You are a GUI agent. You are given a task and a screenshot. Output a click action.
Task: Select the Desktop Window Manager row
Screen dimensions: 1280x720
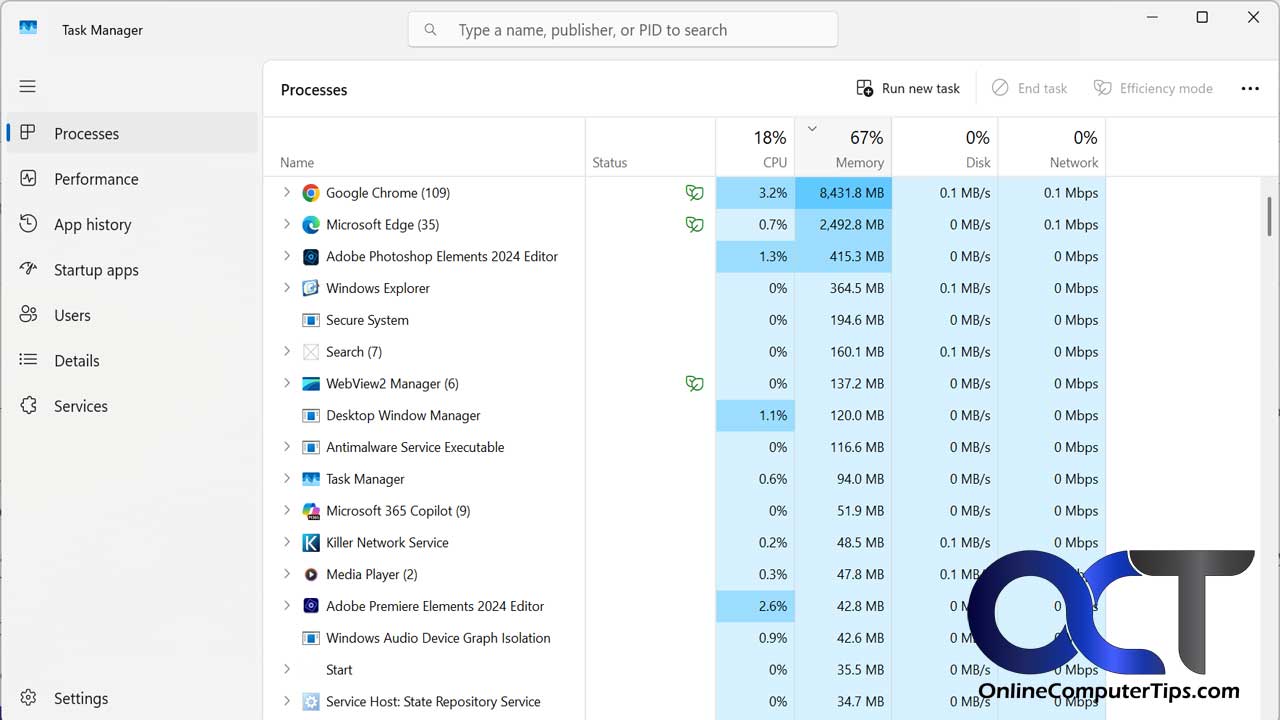coord(684,416)
